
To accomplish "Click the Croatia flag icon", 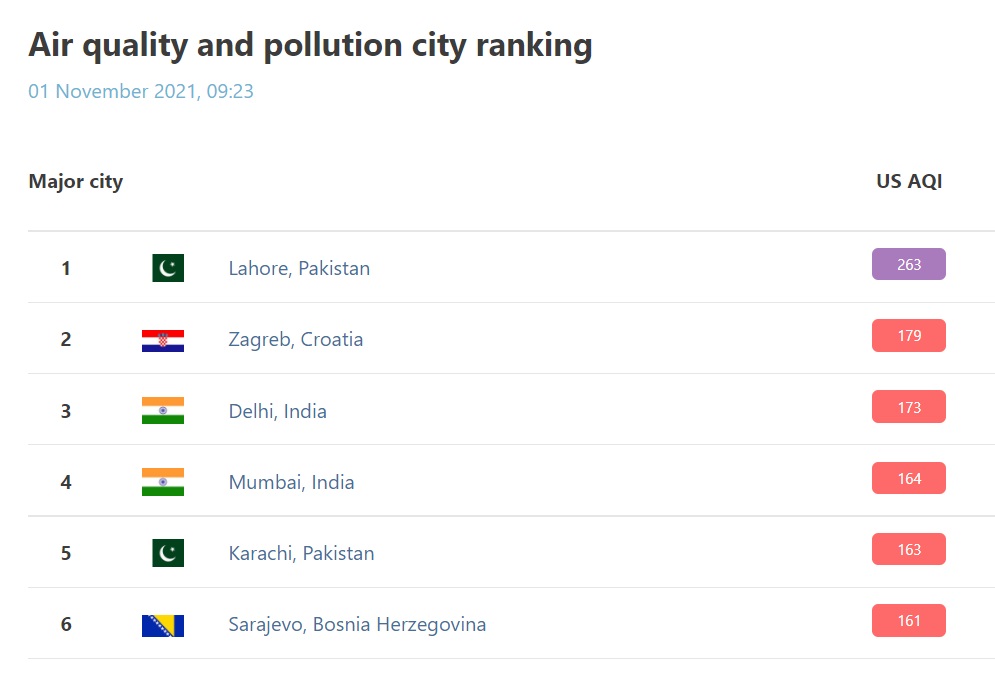I will (163, 340).
